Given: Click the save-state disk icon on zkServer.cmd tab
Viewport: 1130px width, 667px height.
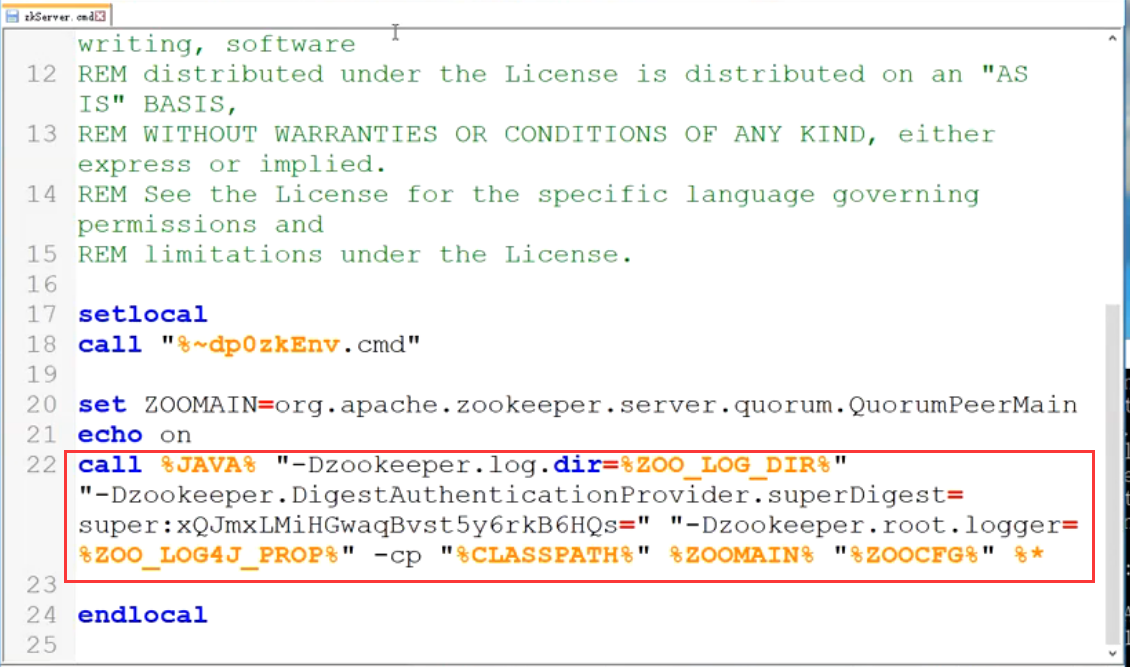Looking at the screenshot, I should pyautogui.click(x=12, y=16).
